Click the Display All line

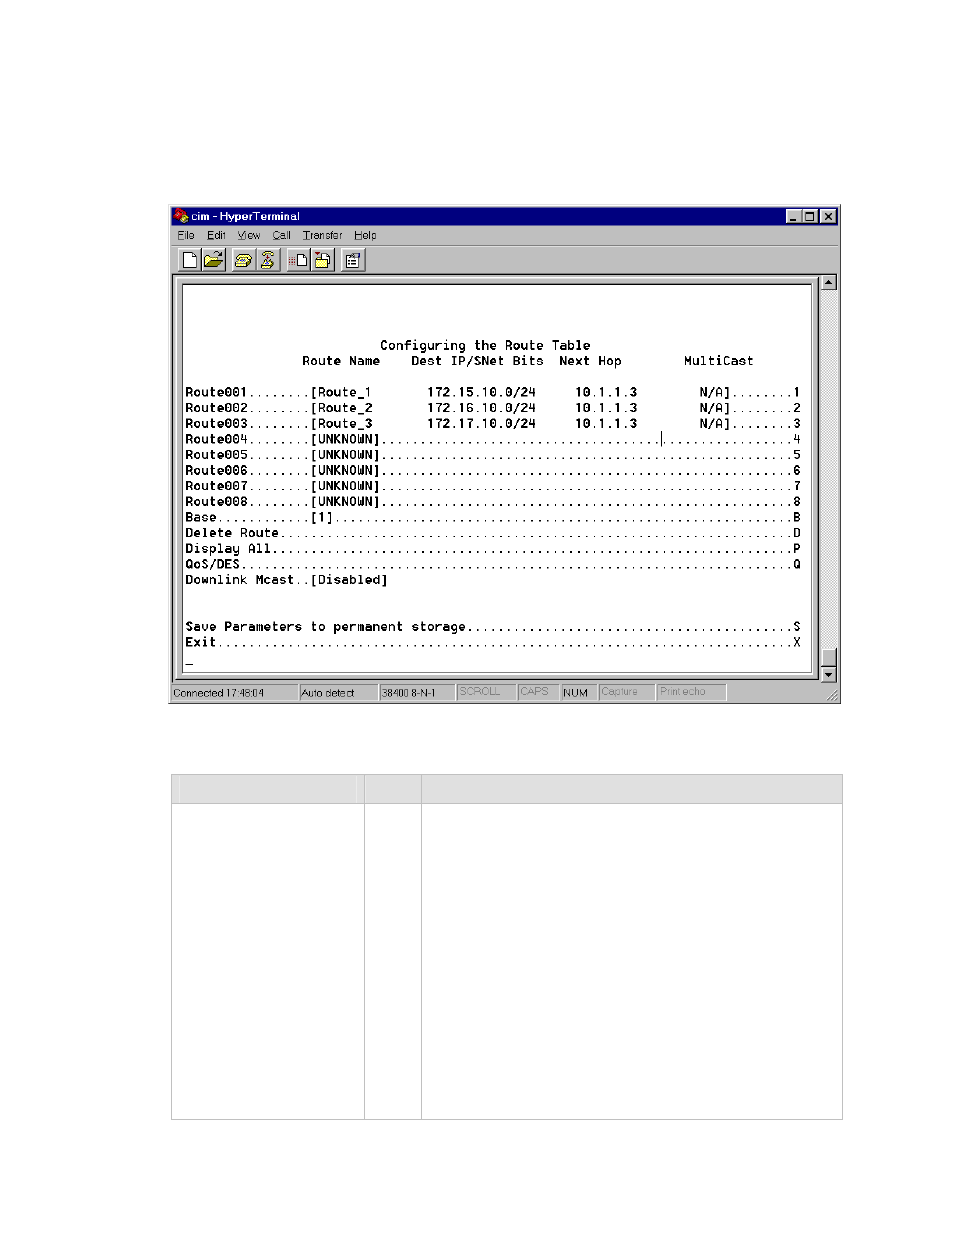[x=493, y=549]
